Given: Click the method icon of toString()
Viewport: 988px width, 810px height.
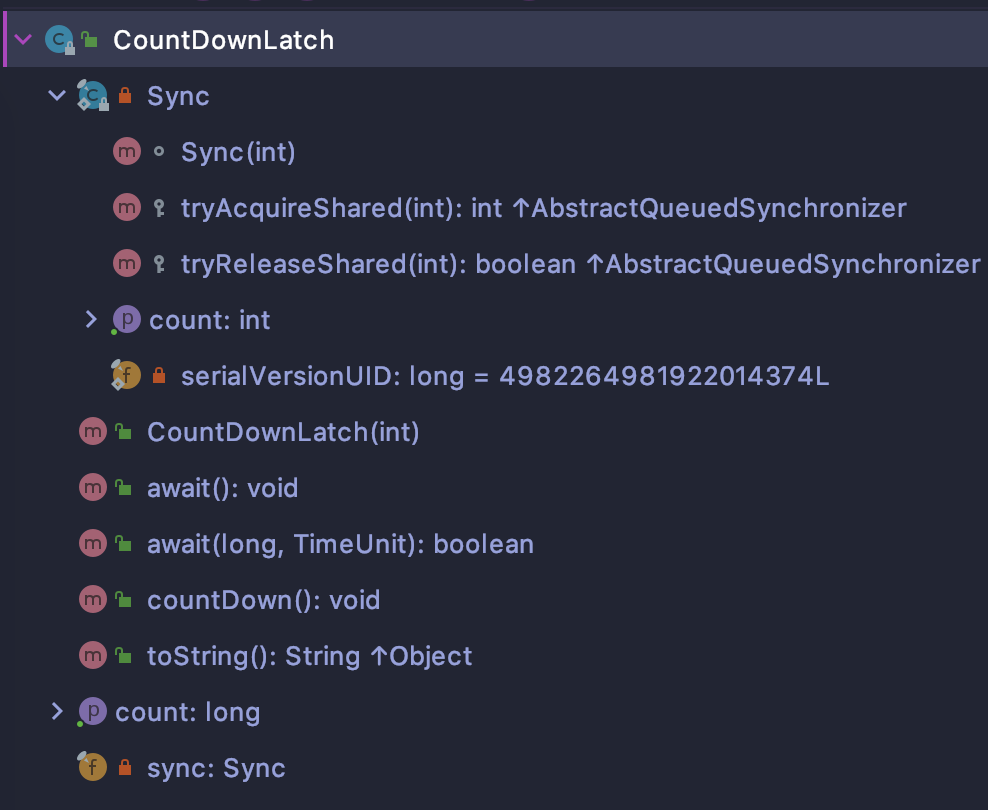Looking at the screenshot, I should point(93,656).
